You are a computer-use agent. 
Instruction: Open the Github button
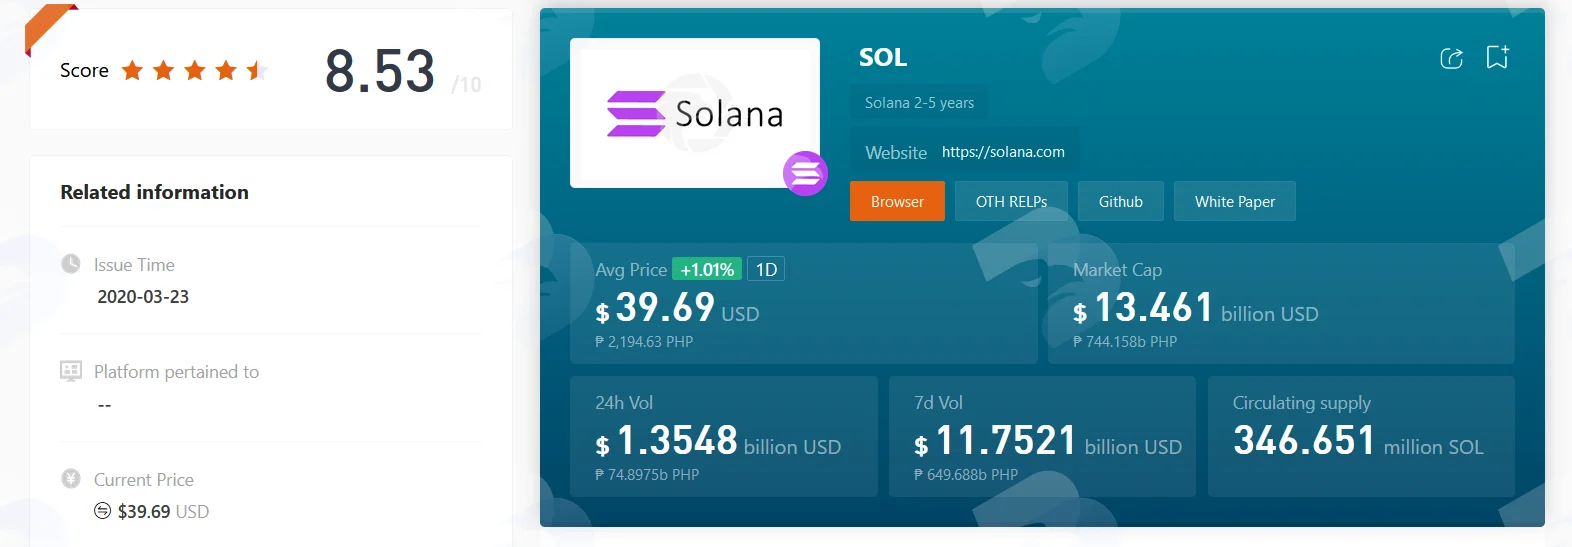(x=1121, y=201)
